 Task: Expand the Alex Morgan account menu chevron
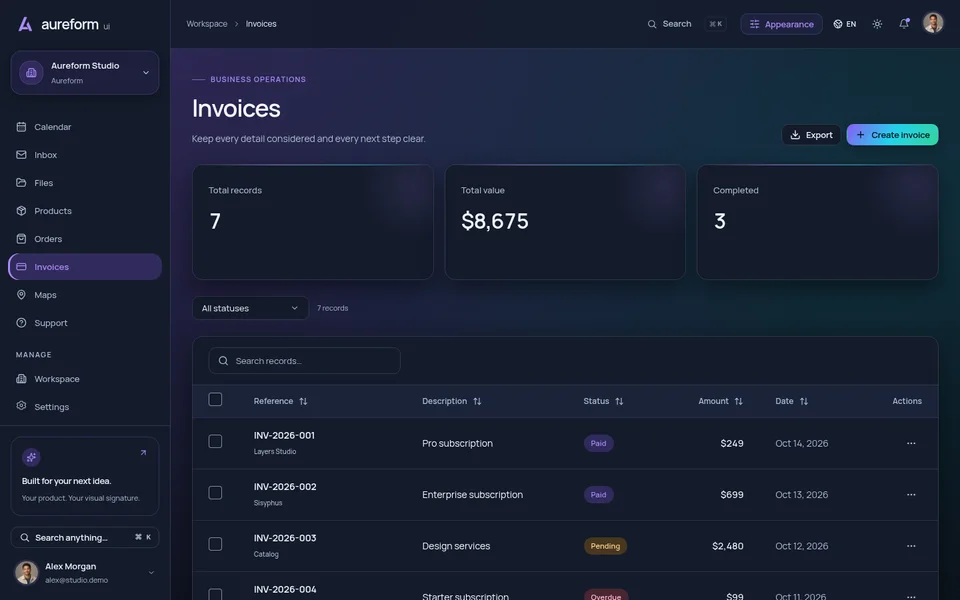point(151,573)
